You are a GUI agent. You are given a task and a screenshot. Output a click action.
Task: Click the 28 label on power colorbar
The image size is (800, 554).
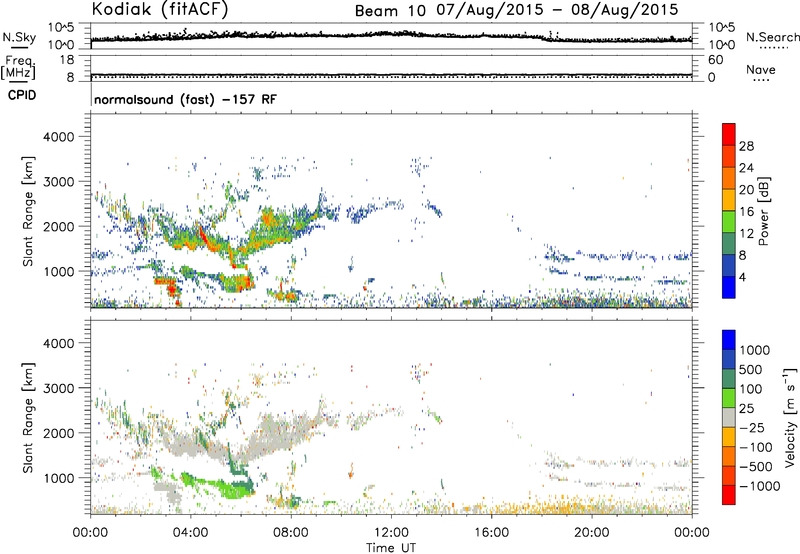point(746,146)
